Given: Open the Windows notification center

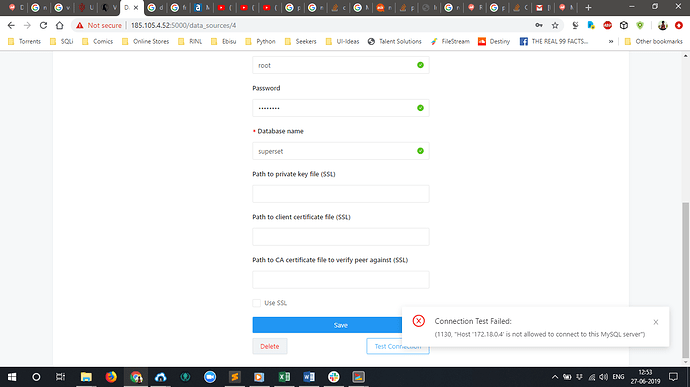Looking at the screenshot, I should pyautogui.click(x=673, y=377).
